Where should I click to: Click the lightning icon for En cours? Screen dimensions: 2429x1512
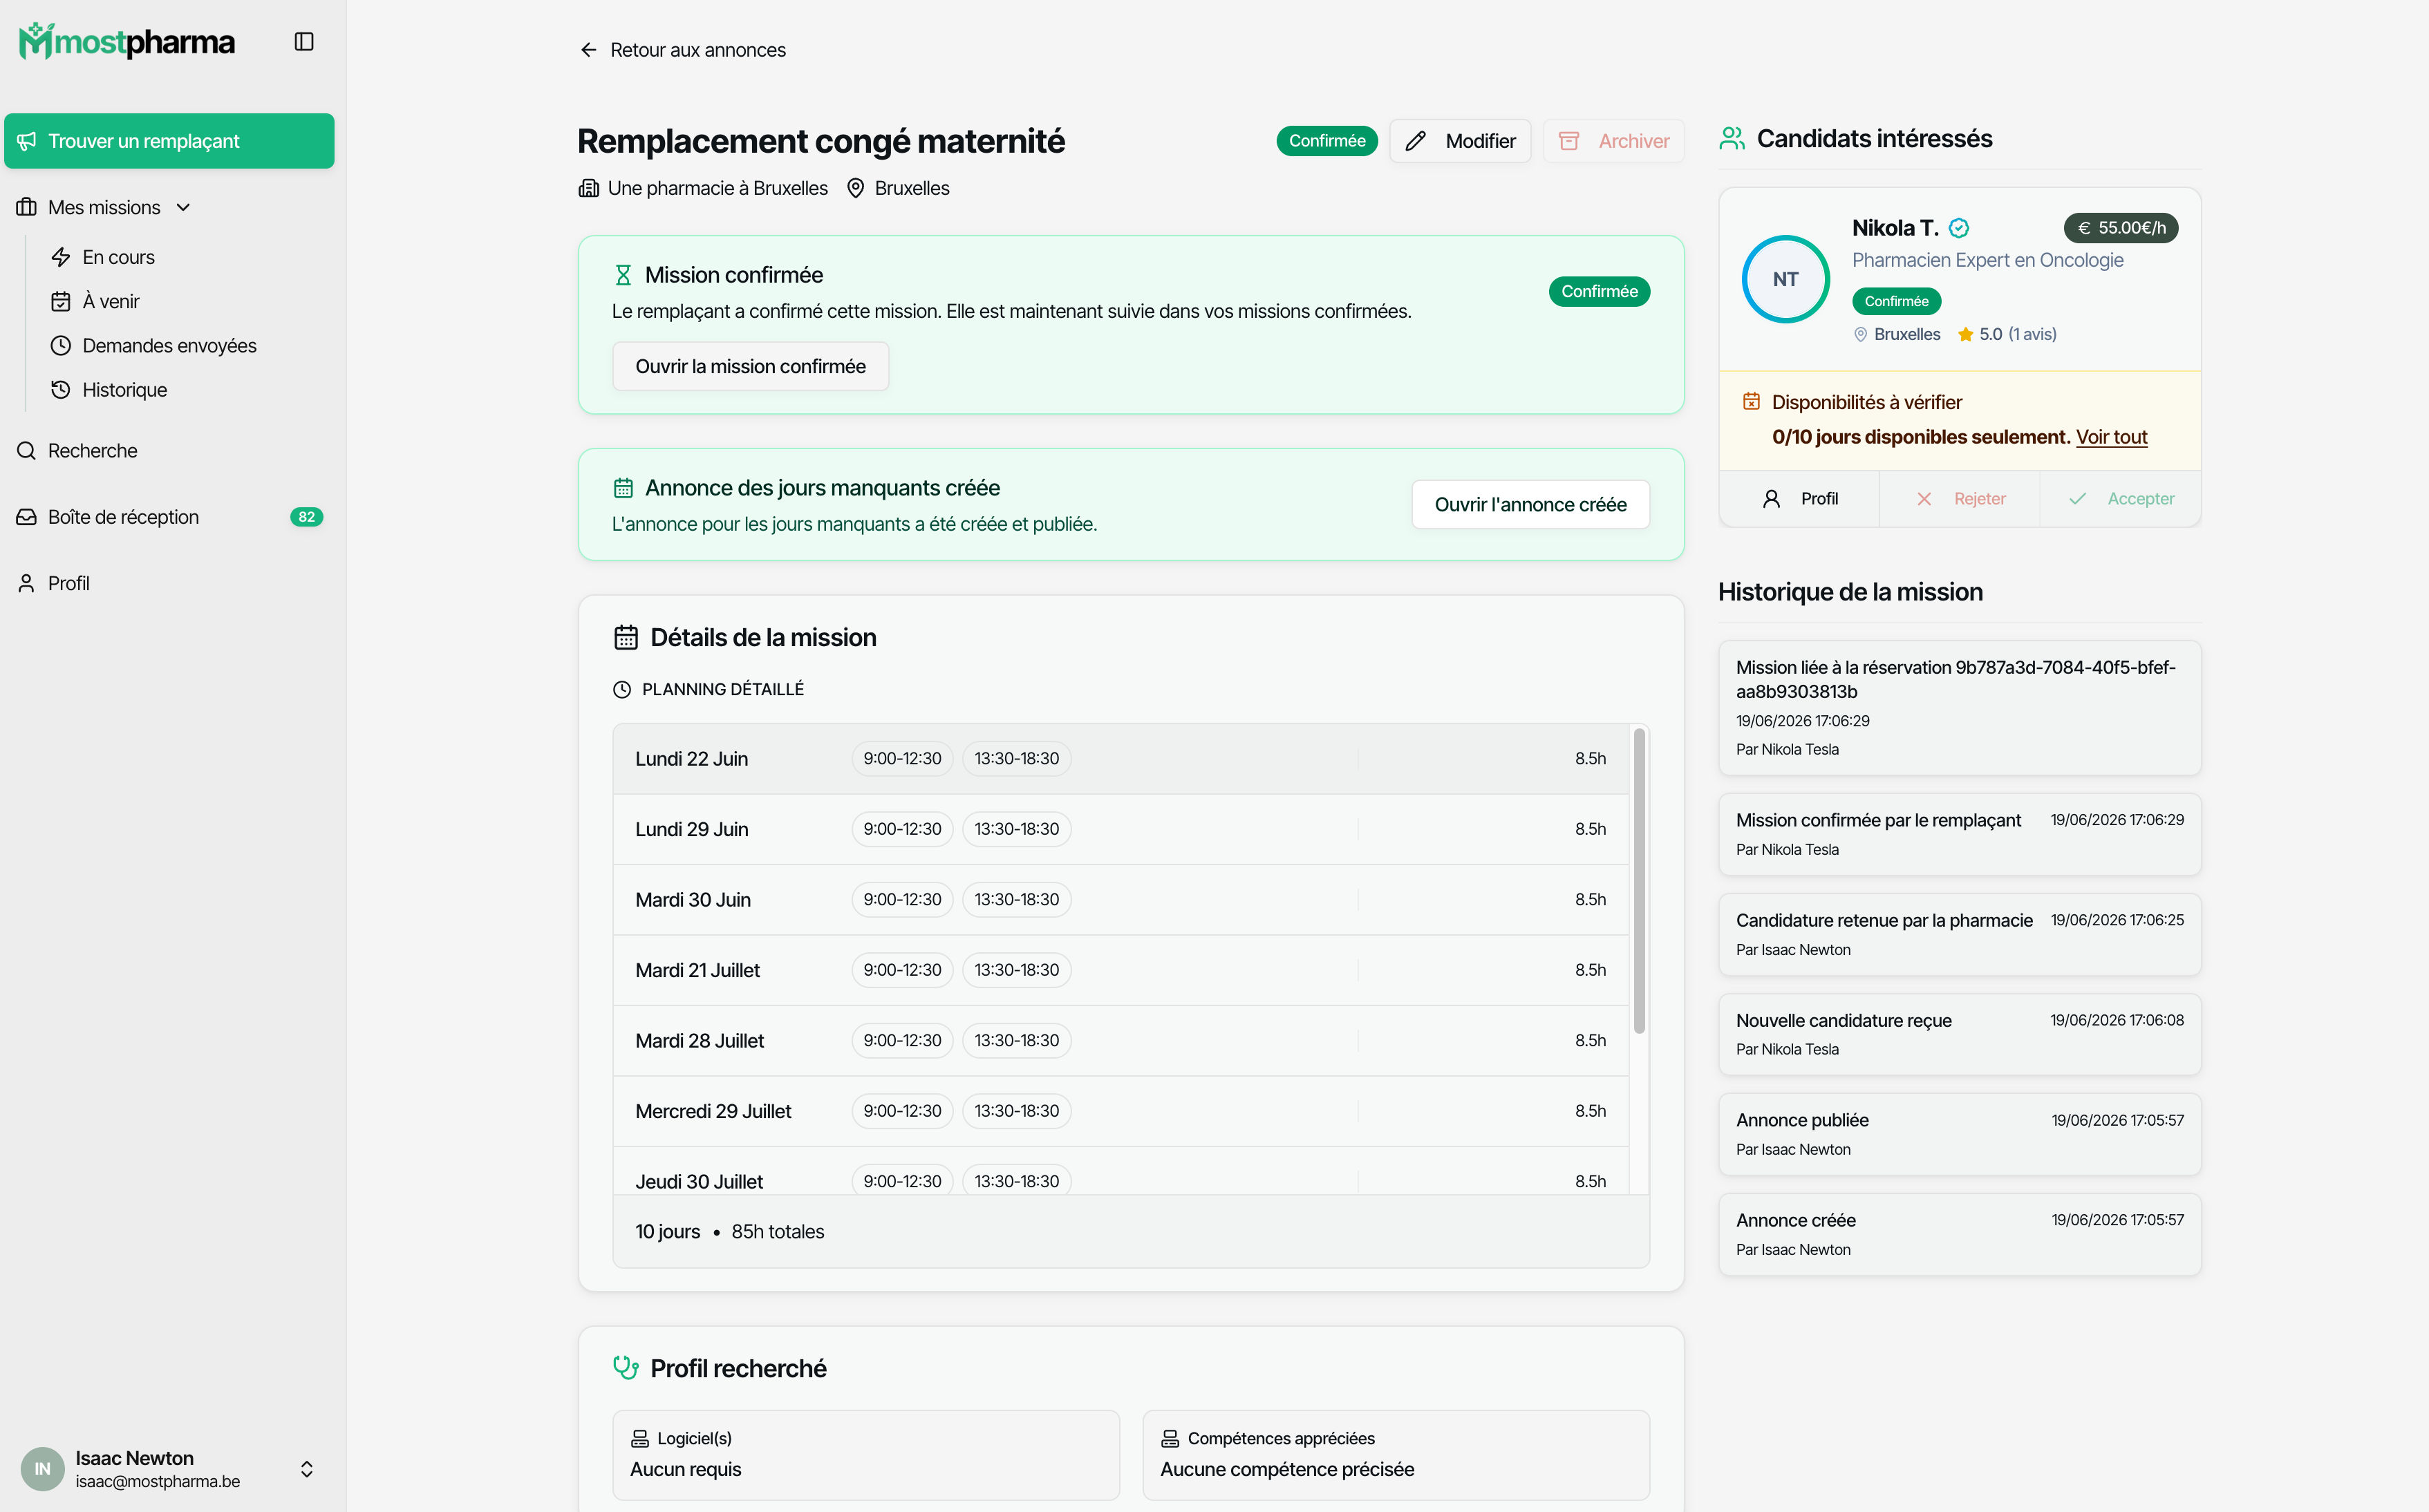(61, 257)
